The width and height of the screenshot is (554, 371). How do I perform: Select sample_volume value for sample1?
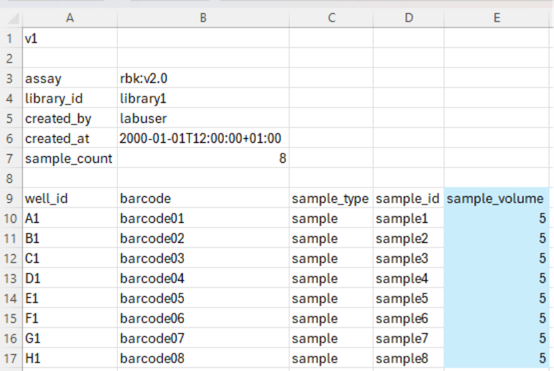tap(496, 218)
